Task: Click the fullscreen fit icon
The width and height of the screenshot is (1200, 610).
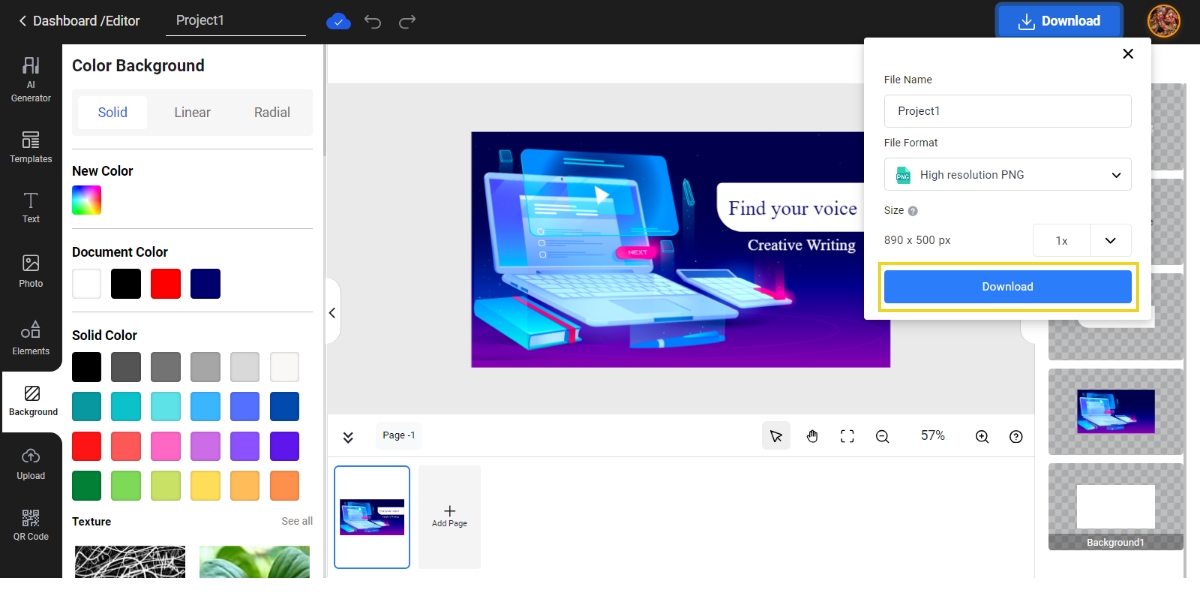Action: pyautogui.click(x=847, y=436)
